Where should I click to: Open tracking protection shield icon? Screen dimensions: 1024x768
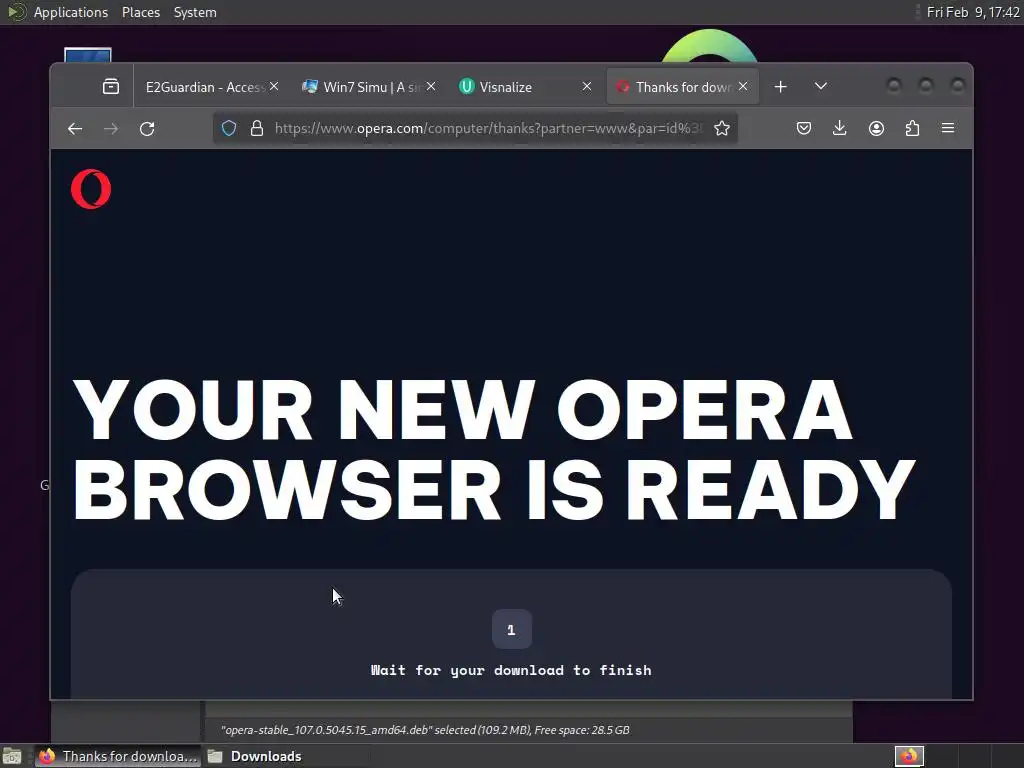229,129
